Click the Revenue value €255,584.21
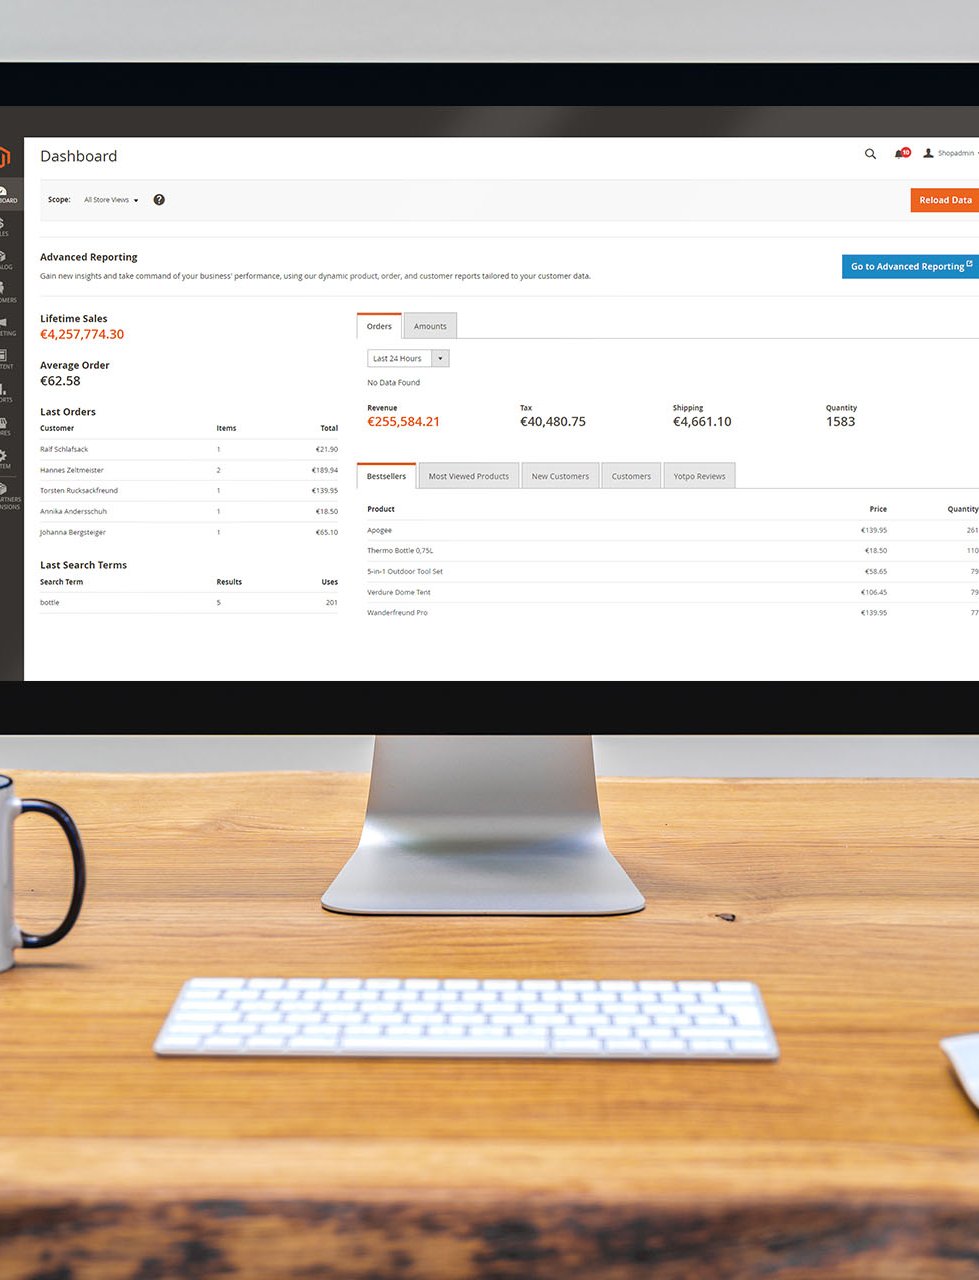The width and height of the screenshot is (979, 1280). point(403,422)
